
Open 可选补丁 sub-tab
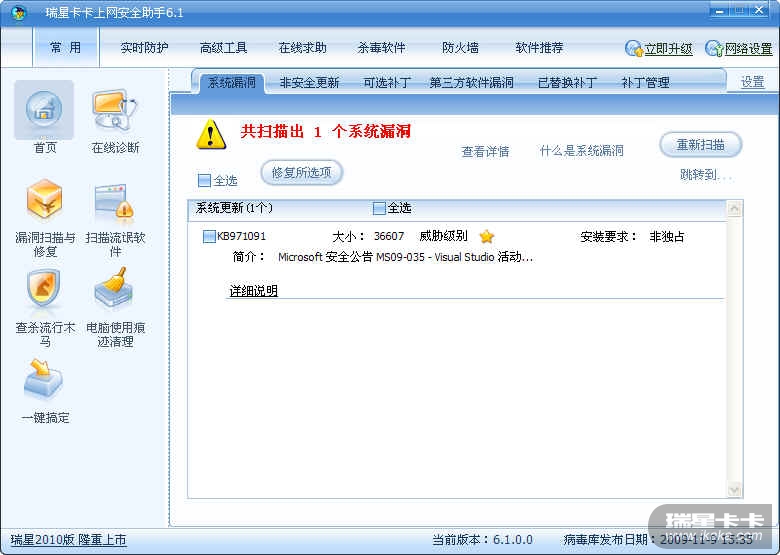[x=387, y=83]
